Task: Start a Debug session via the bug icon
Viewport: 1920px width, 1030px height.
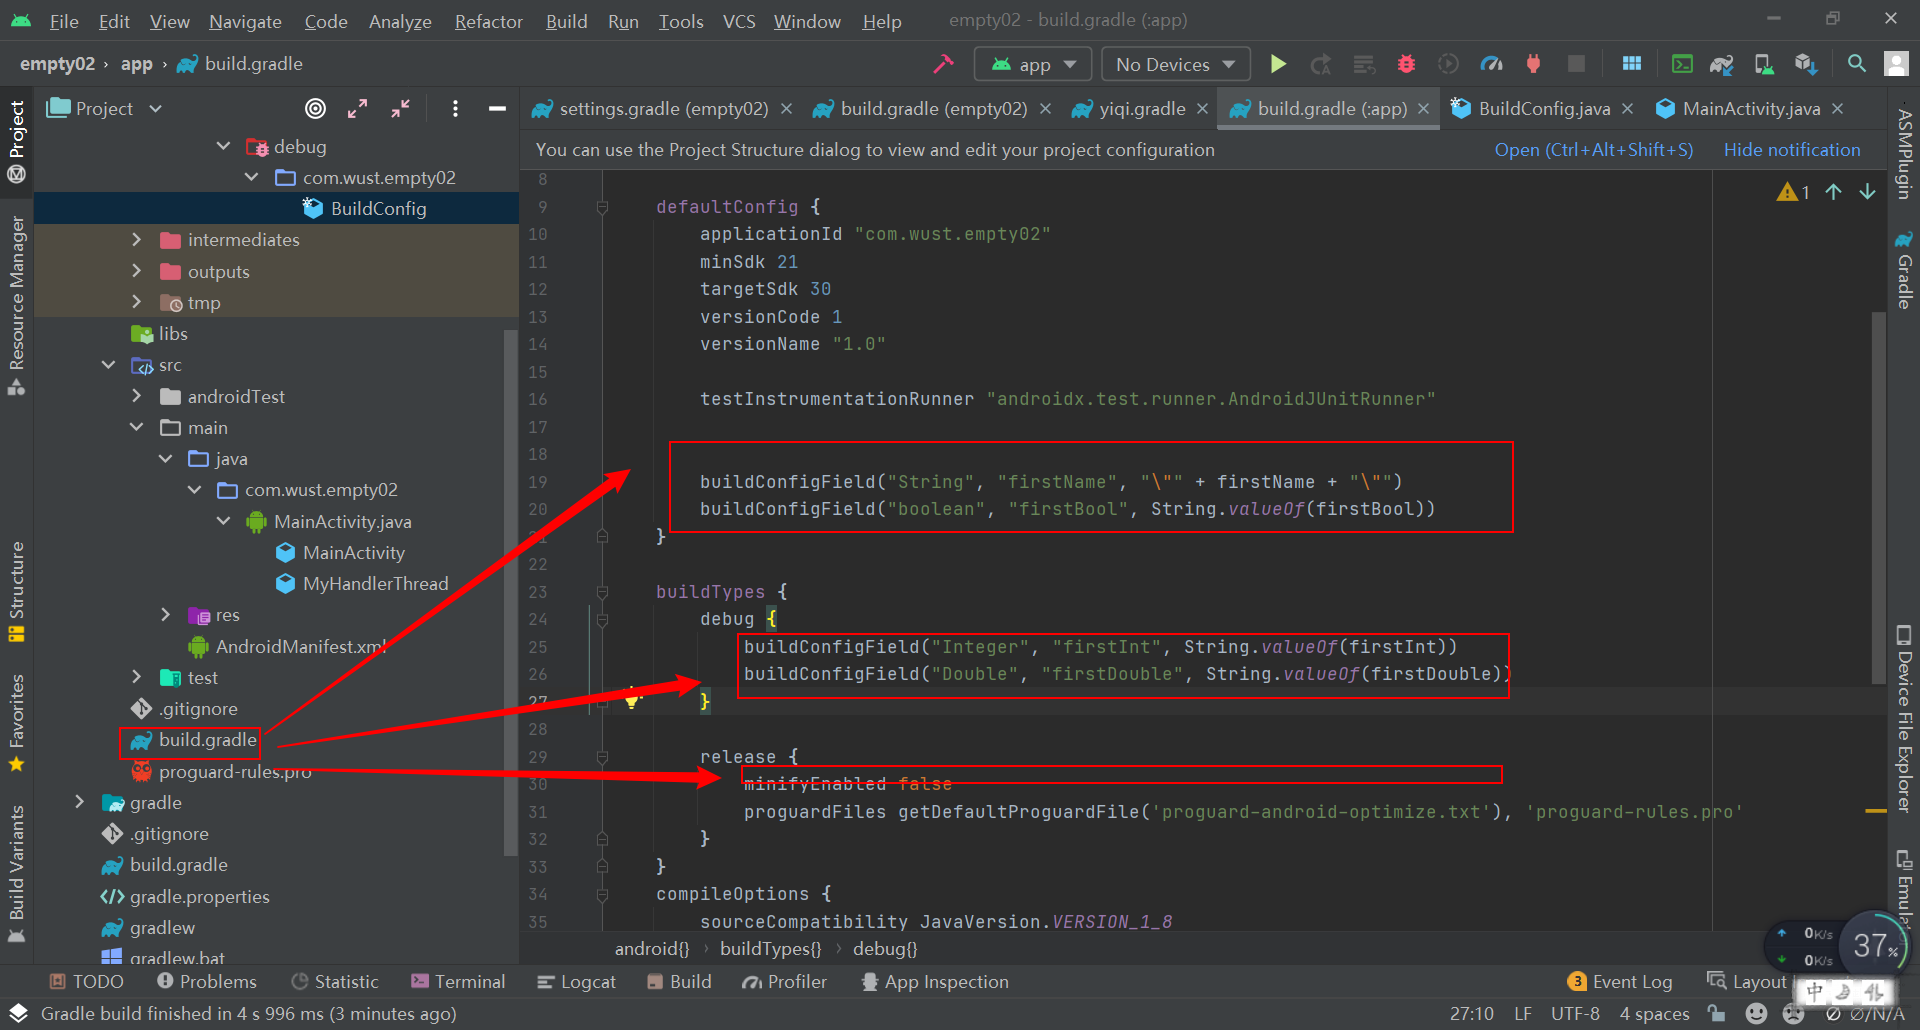Action: [x=1406, y=63]
